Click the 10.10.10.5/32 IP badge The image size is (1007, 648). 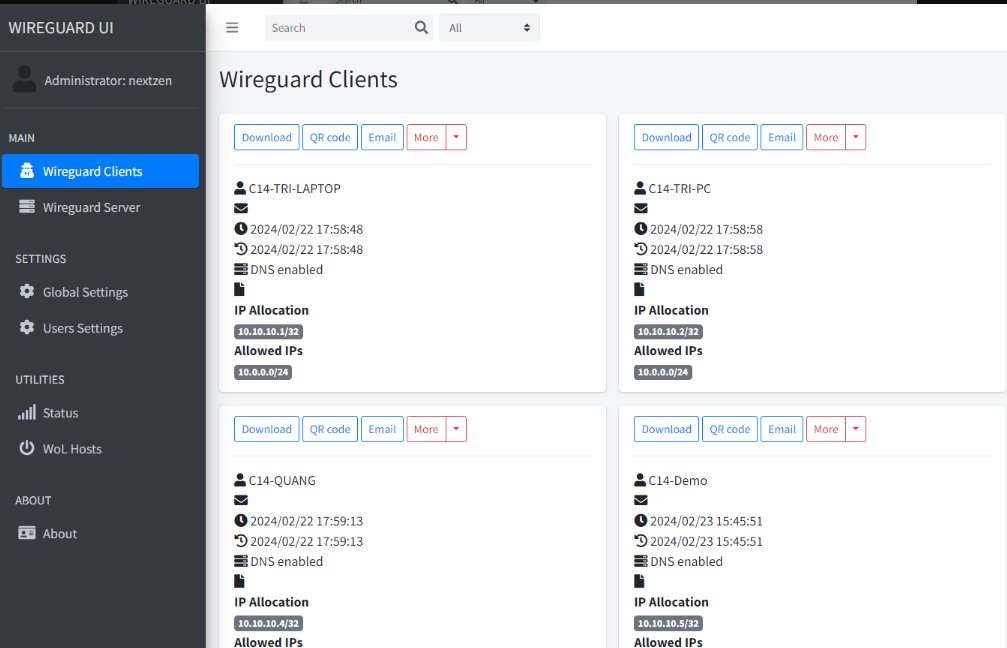tap(668, 623)
